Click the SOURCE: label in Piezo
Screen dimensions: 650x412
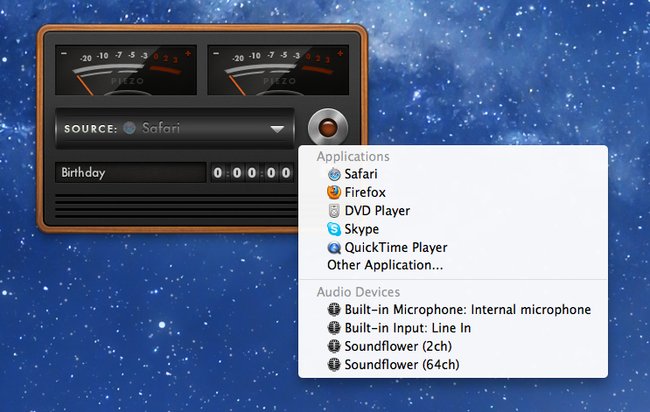[90, 129]
